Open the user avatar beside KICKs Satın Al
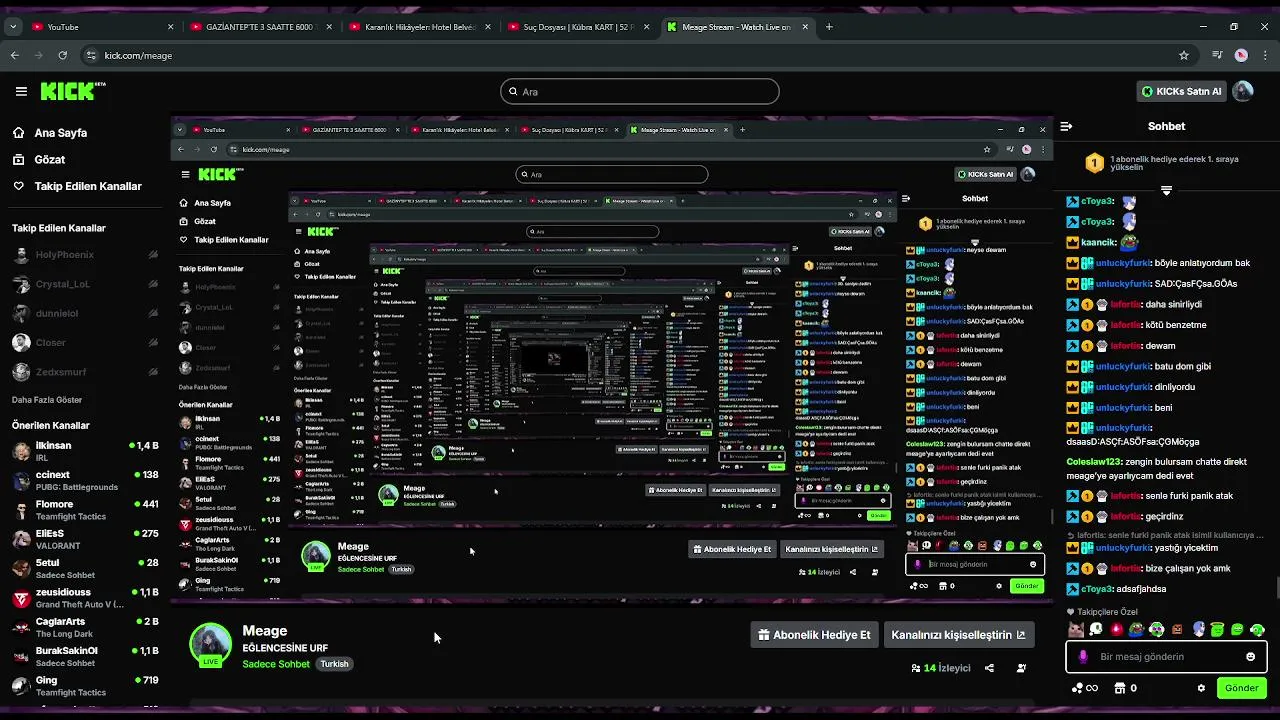The height and width of the screenshot is (720, 1280). coord(1243,91)
